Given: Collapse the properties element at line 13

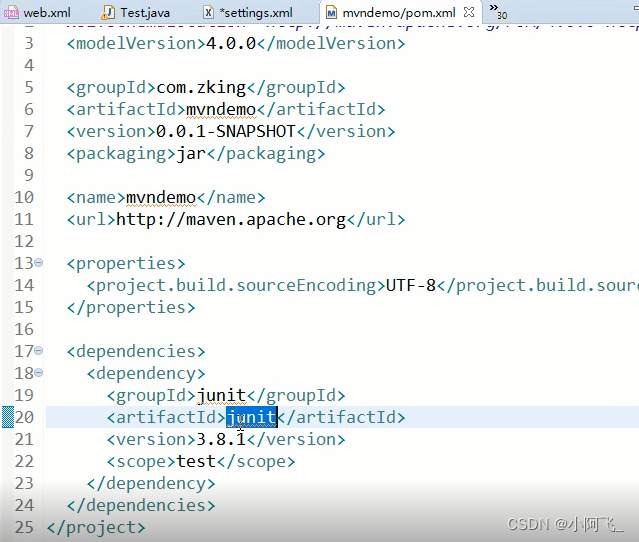Looking at the screenshot, I should [39, 262].
